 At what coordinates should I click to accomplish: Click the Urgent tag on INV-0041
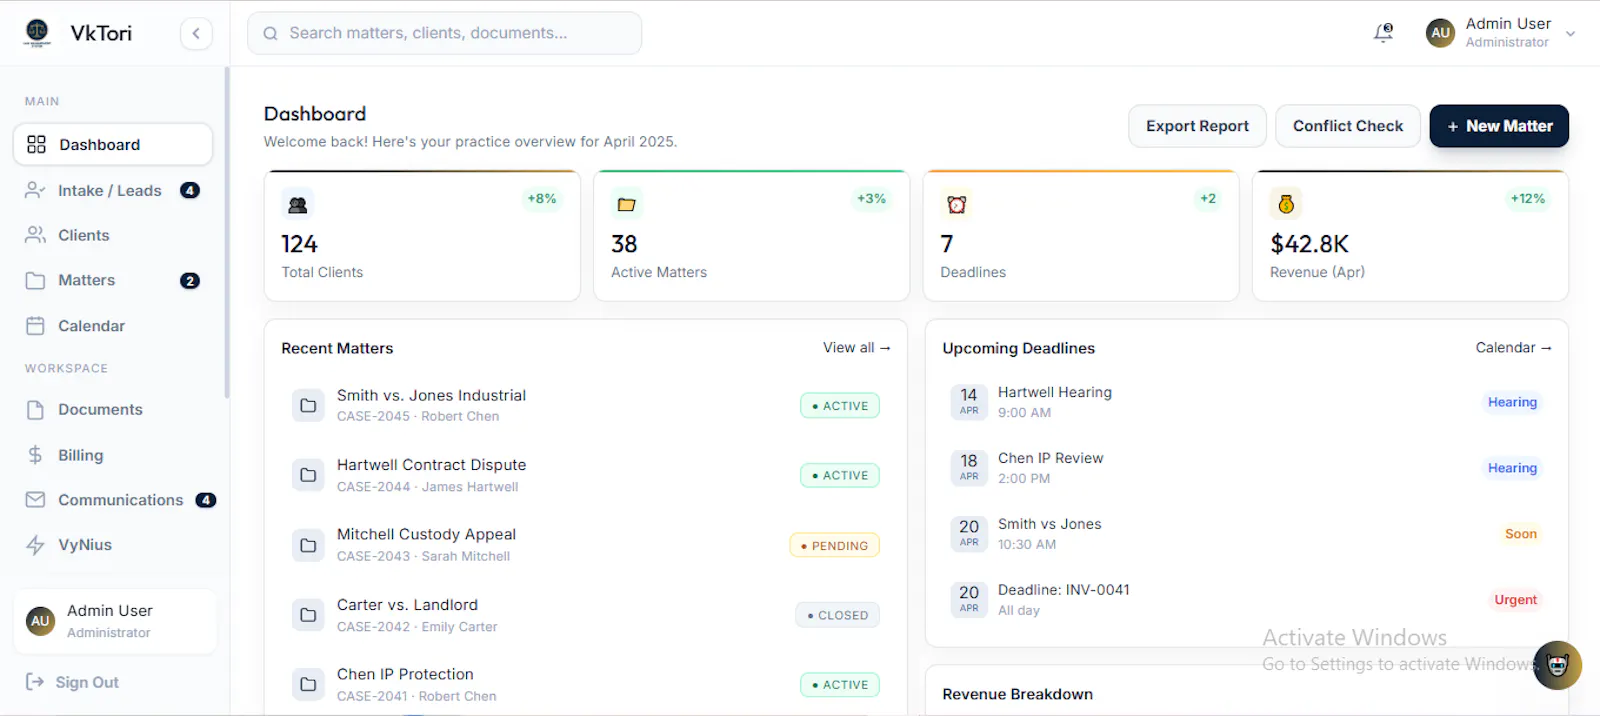tap(1516, 600)
